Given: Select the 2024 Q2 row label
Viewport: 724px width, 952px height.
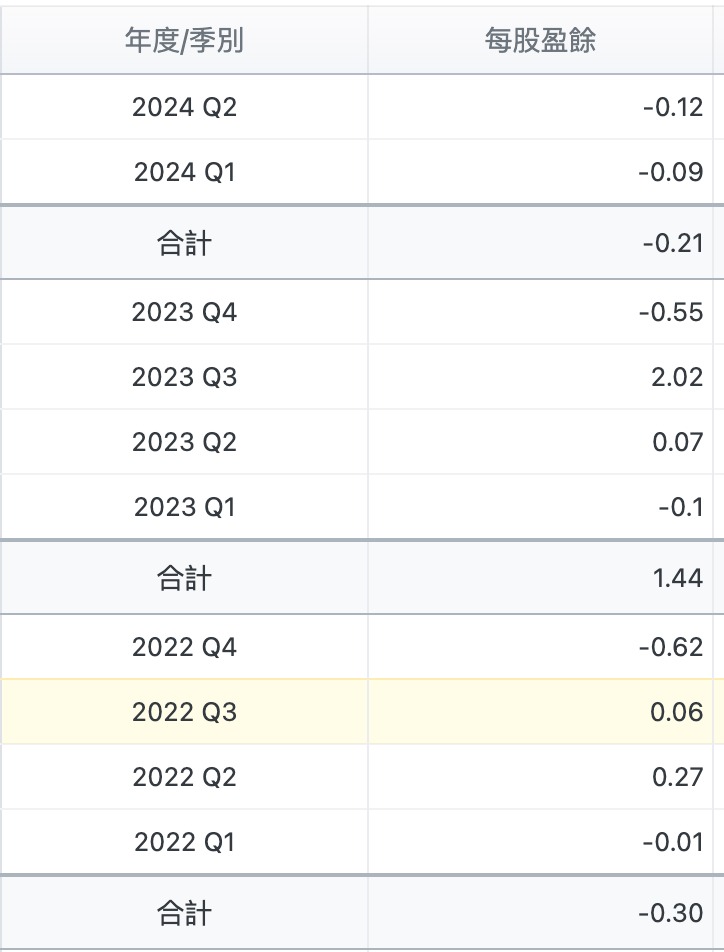Looking at the screenshot, I should coord(184,107).
